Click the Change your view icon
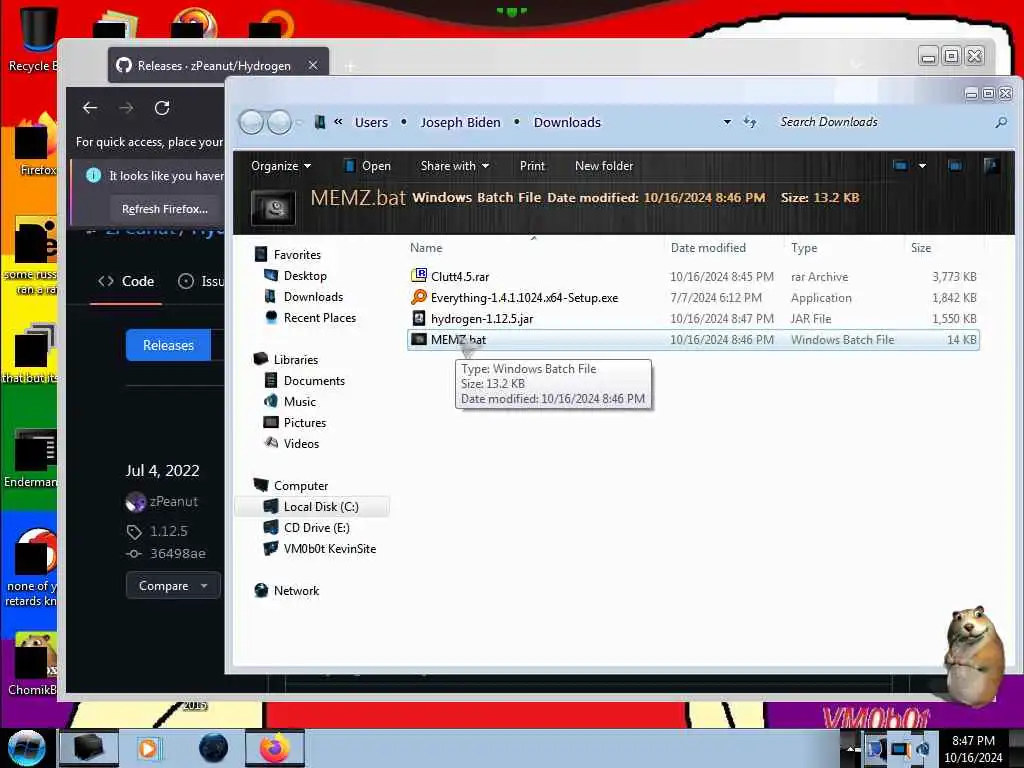The height and width of the screenshot is (768, 1024). (900, 166)
